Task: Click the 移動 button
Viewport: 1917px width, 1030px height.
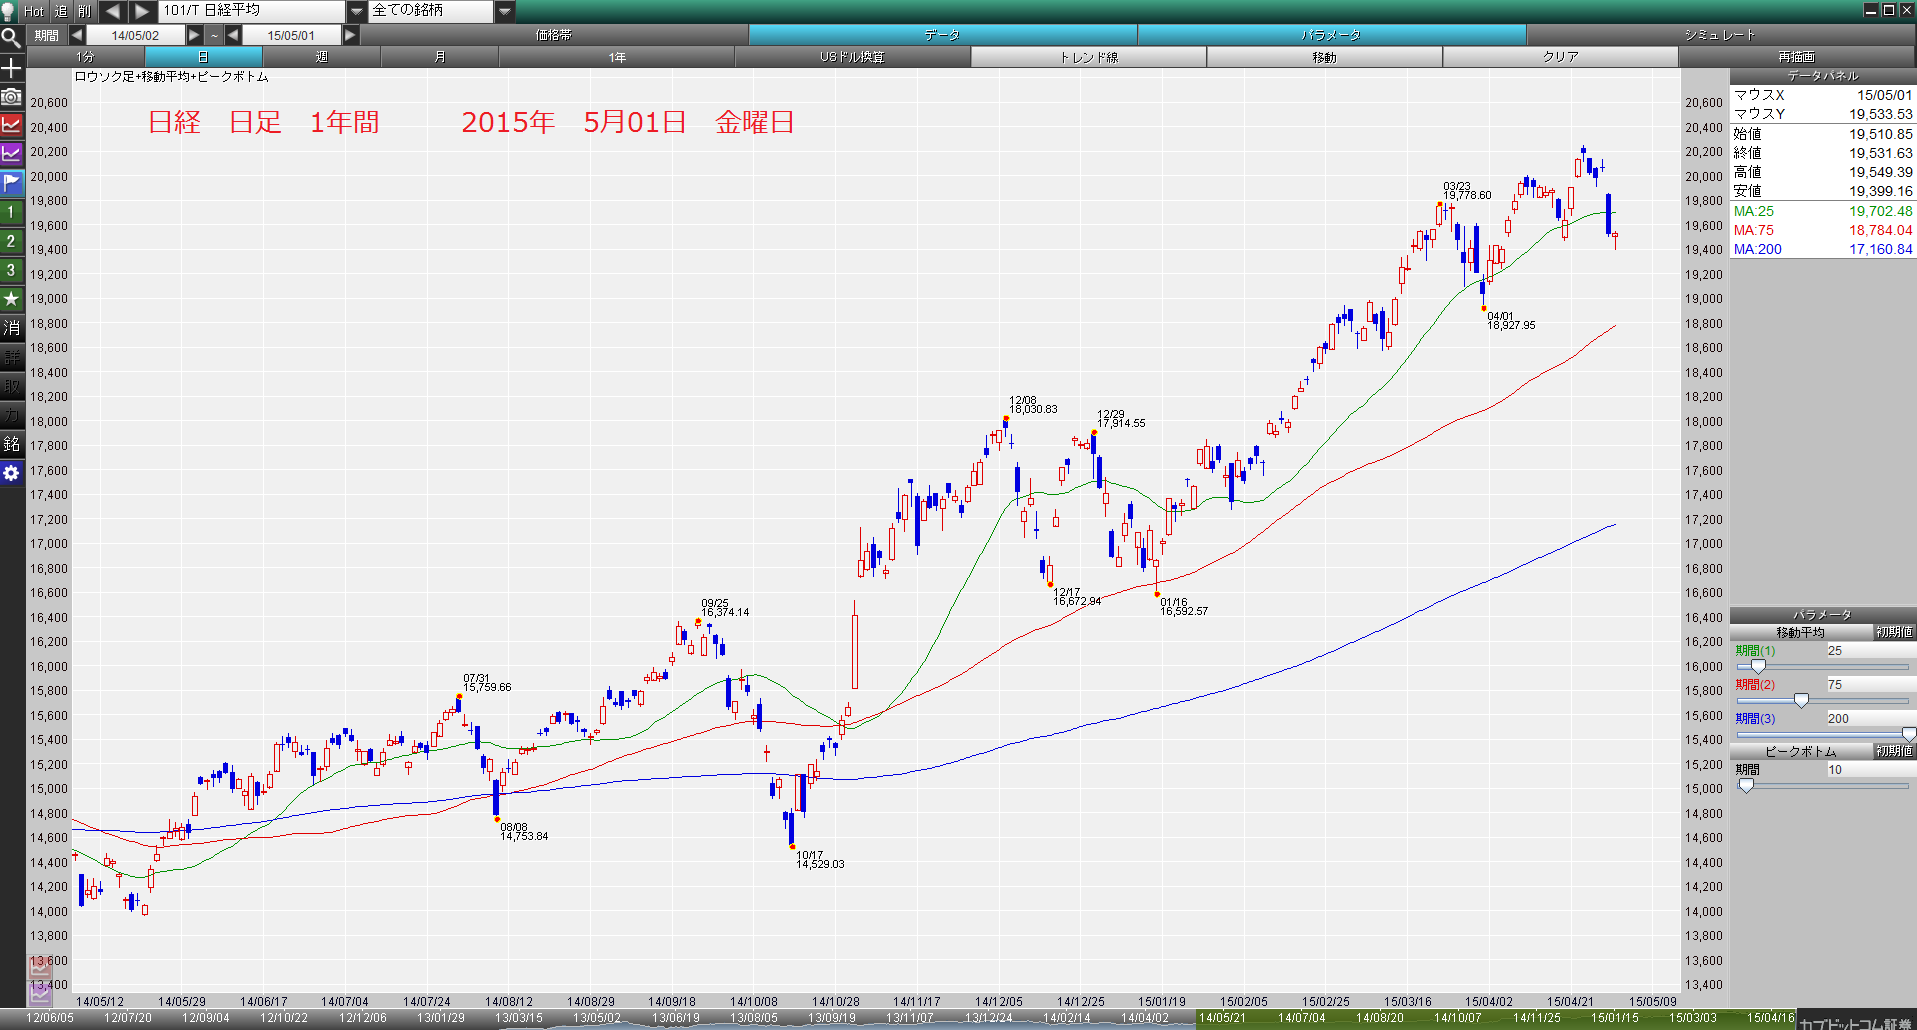Action: 1325,57
